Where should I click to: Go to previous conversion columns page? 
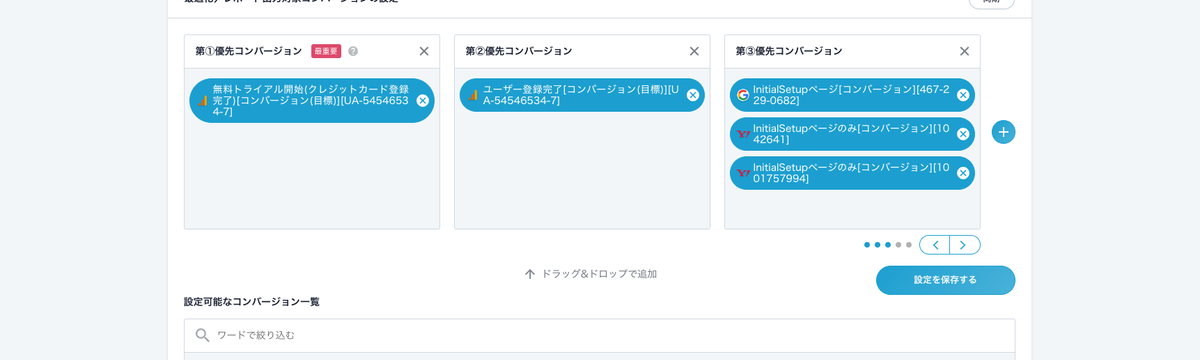(934, 245)
